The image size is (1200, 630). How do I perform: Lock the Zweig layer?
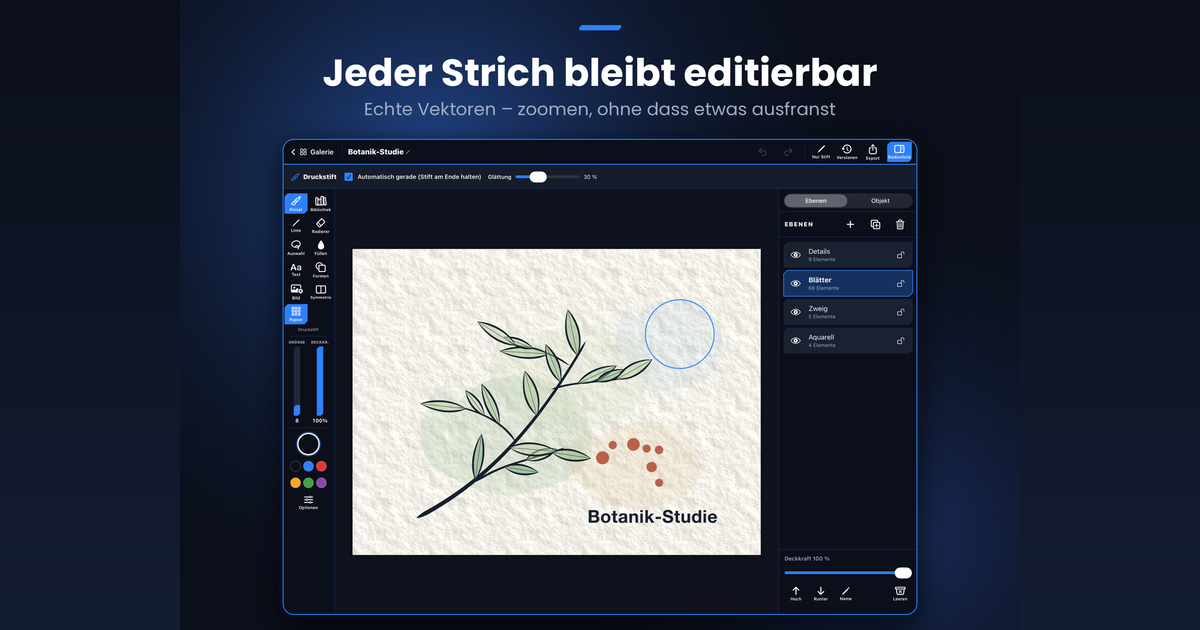pyautogui.click(x=901, y=313)
